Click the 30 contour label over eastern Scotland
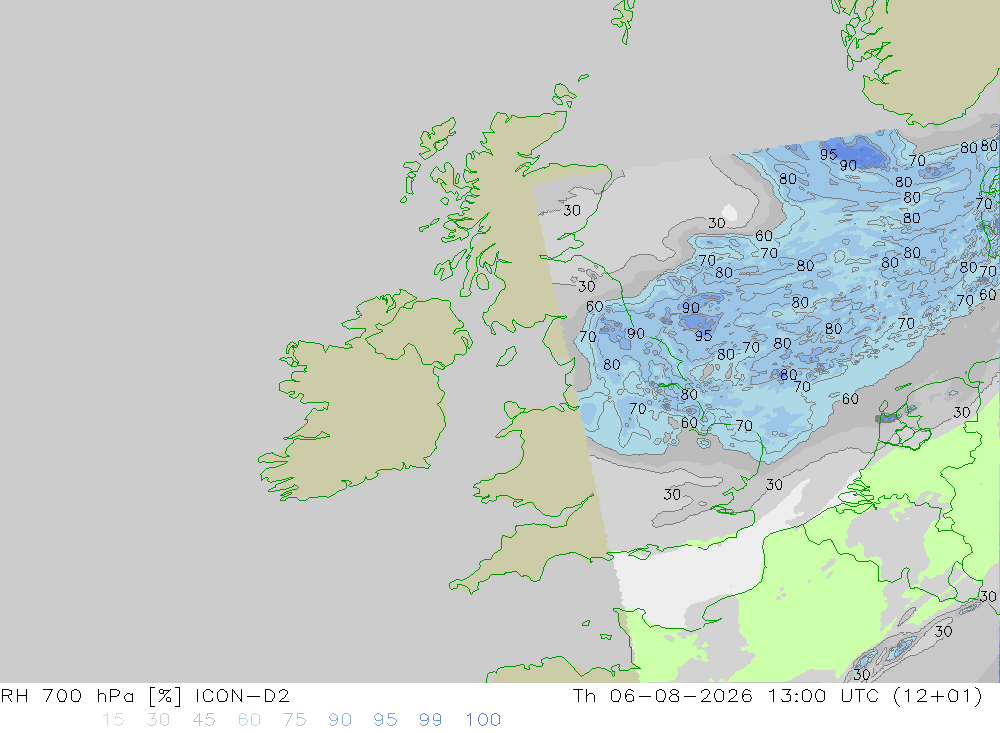This screenshot has width=1000, height=733. pyautogui.click(x=572, y=210)
